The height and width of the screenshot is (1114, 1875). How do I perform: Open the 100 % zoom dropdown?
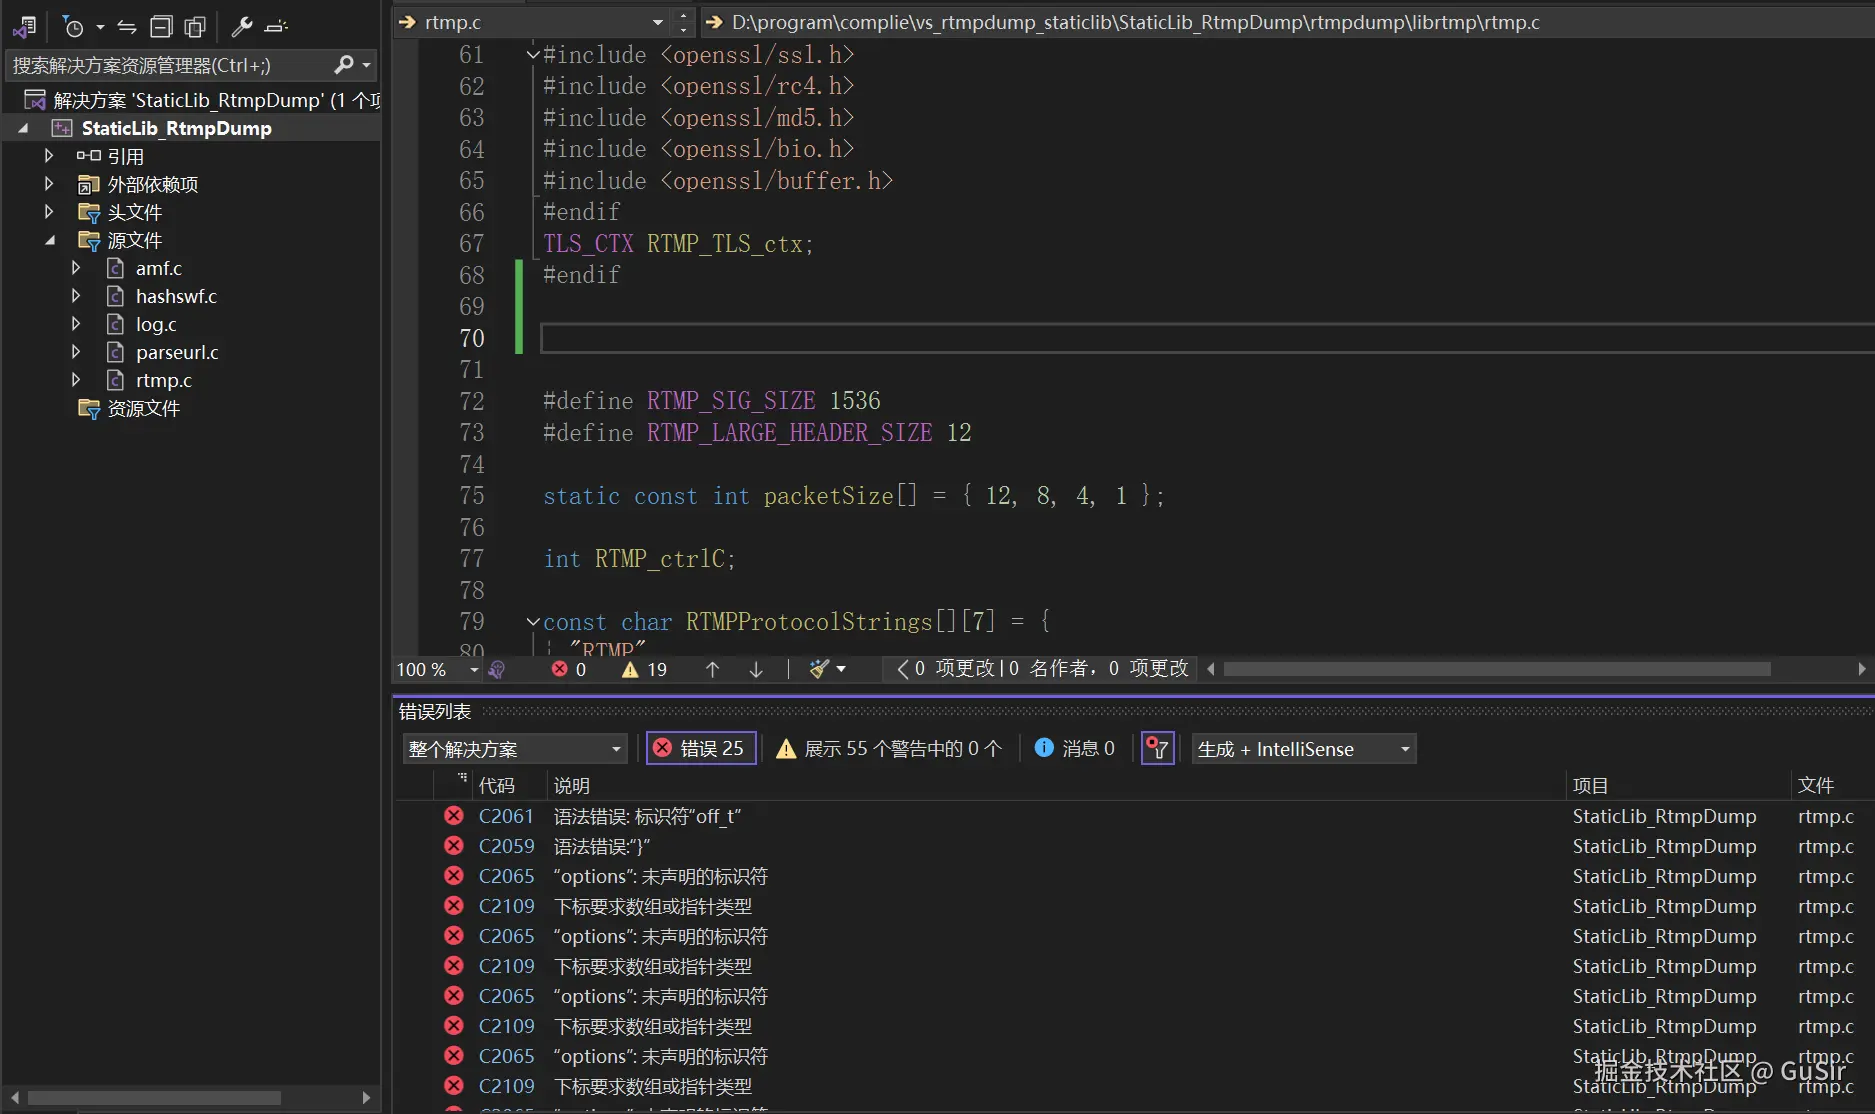[473, 669]
